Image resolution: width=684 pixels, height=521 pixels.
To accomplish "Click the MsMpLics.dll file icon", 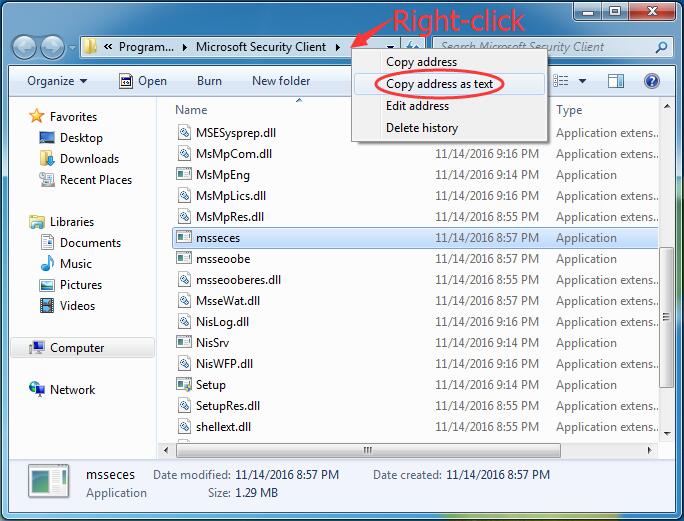I will pyautogui.click(x=184, y=195).
